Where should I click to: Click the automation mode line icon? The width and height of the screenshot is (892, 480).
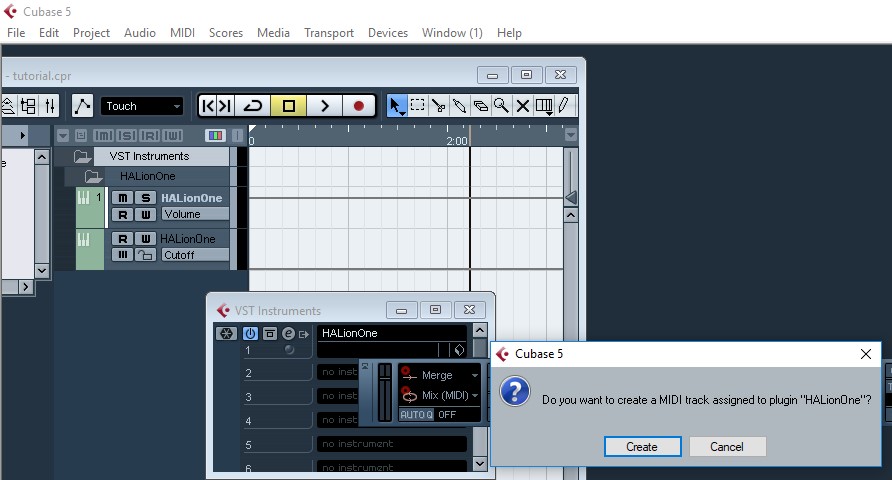[x=82, y=106]
